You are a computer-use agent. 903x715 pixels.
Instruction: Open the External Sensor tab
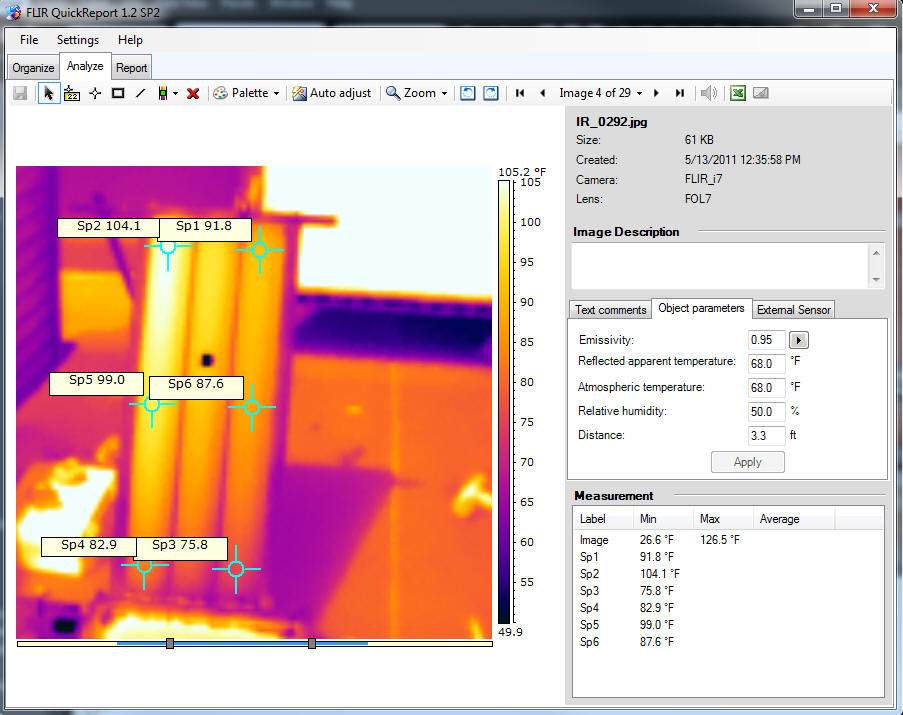793,310
